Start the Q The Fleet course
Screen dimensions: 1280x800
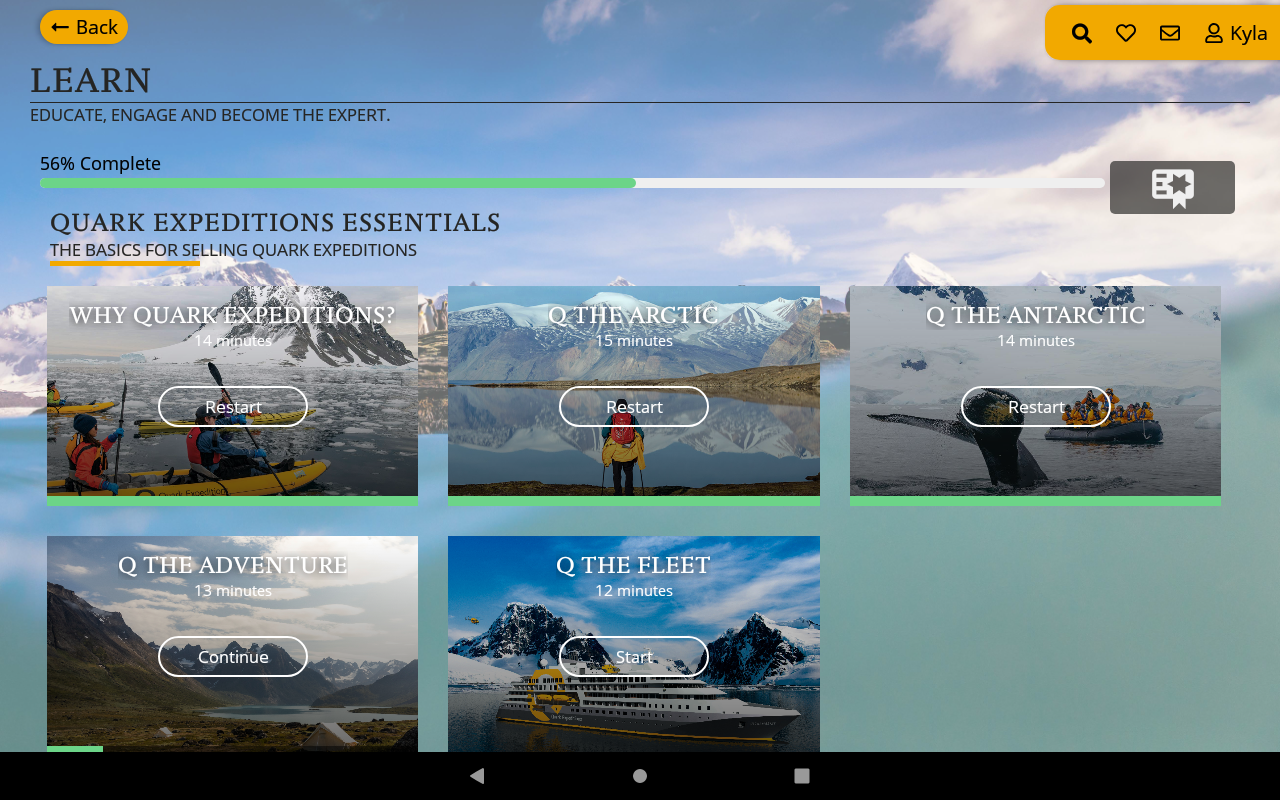pos(634,657)
